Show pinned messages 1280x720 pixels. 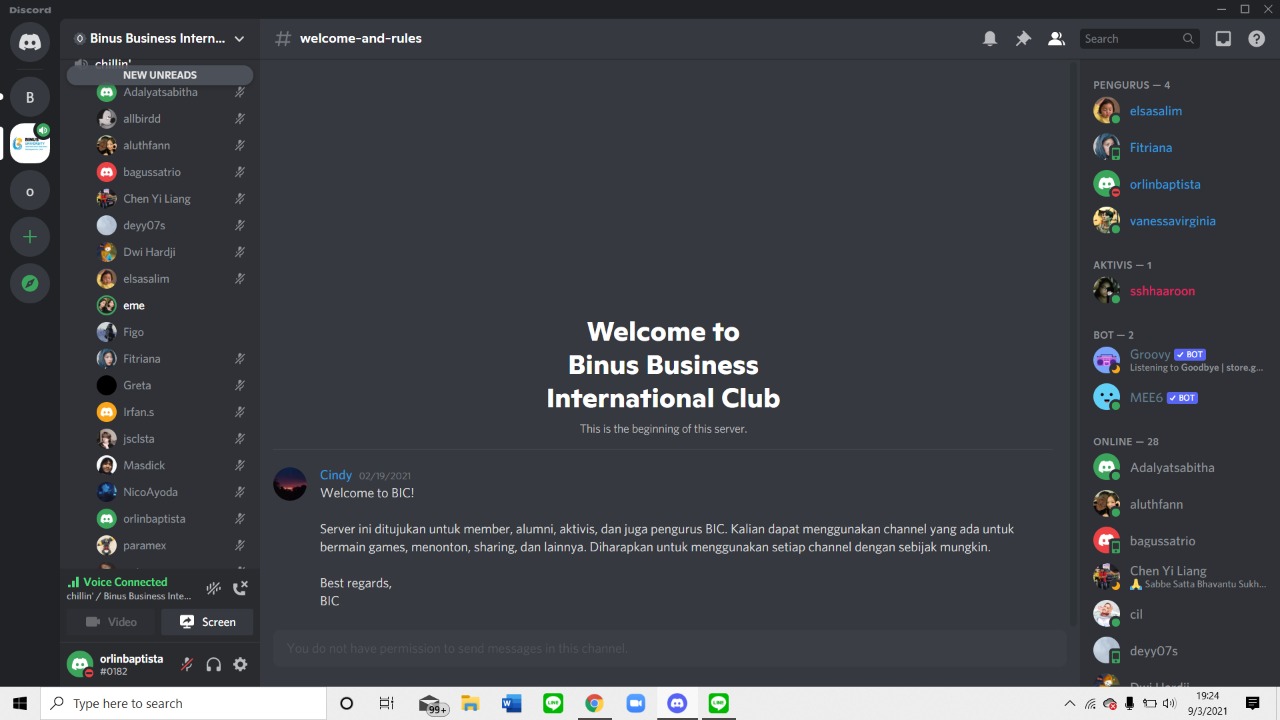[x=1023, y=39]
